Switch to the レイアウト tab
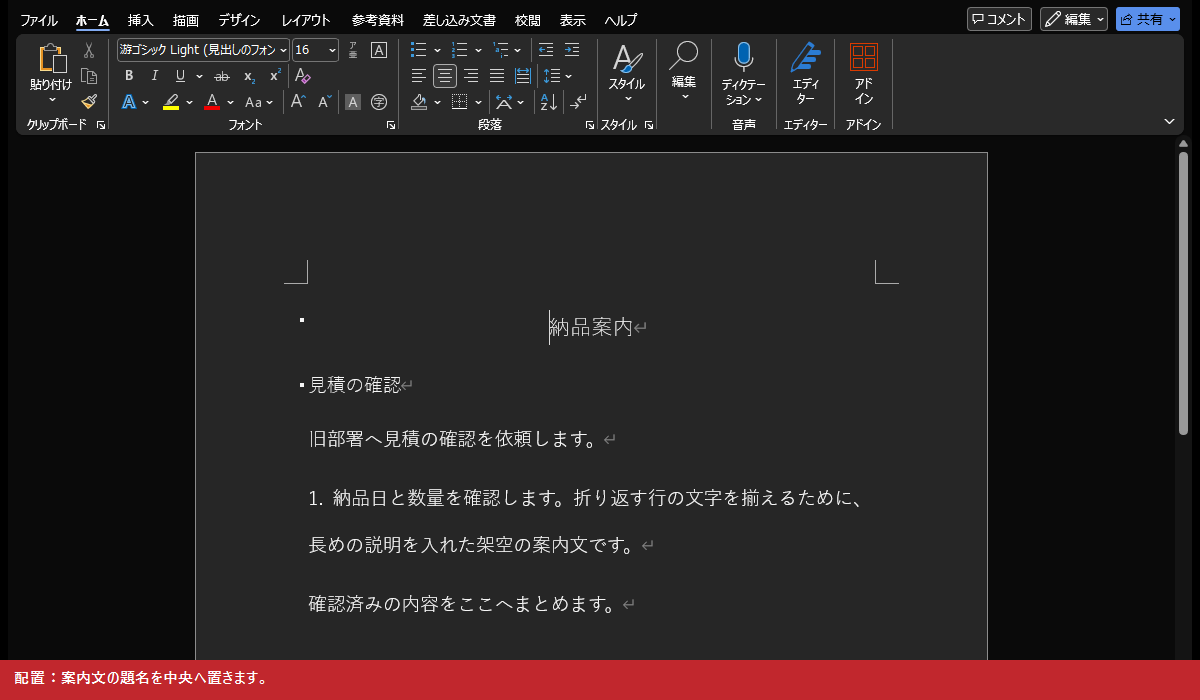 [x=306, y=20]
